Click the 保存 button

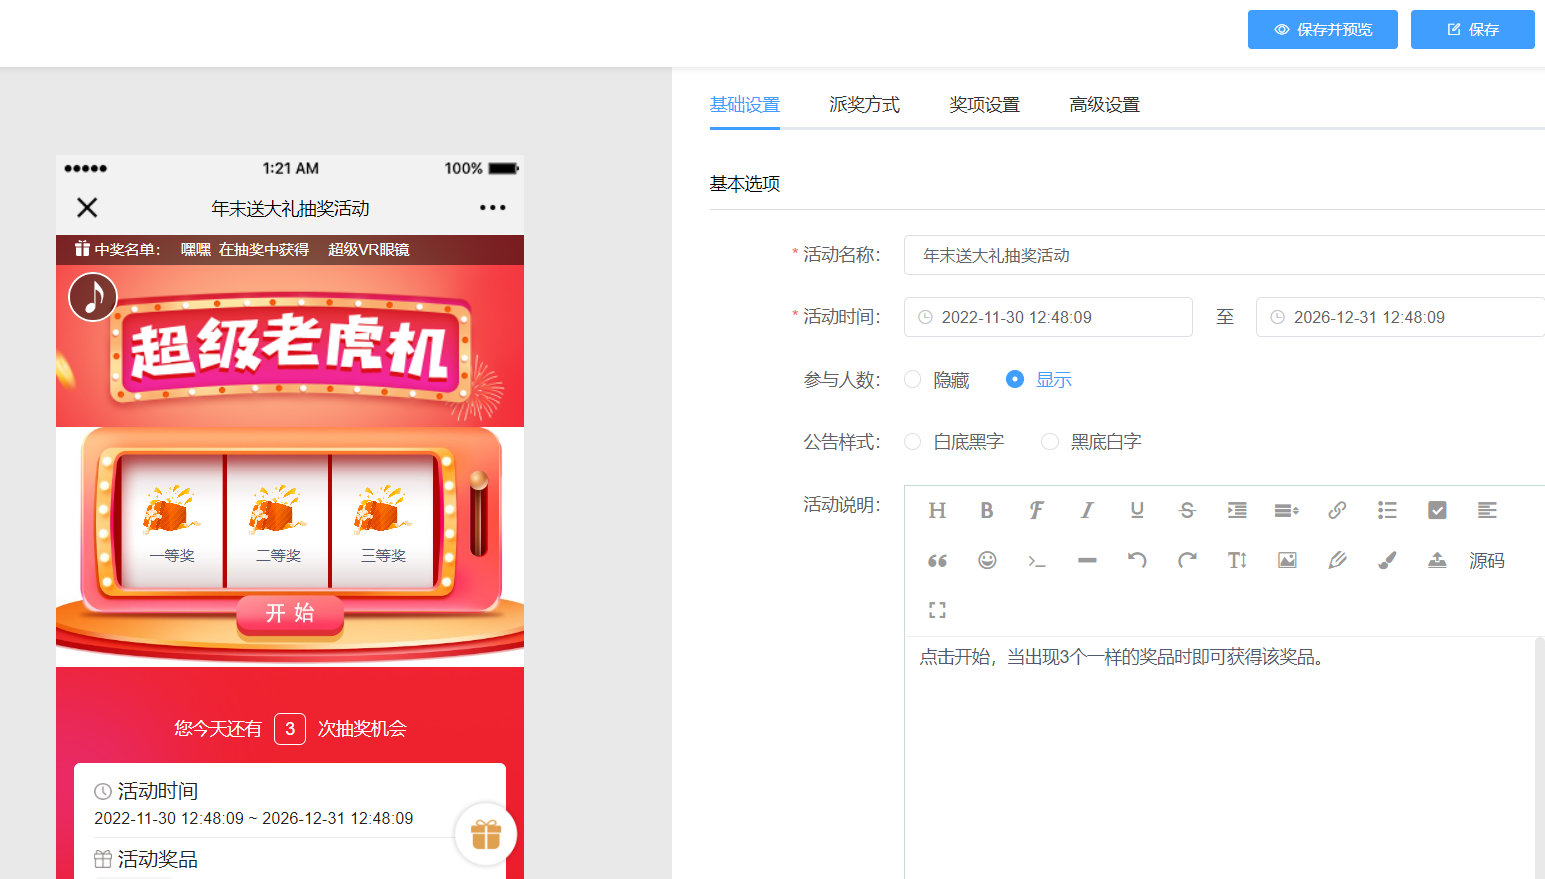tap(1473, 29)
